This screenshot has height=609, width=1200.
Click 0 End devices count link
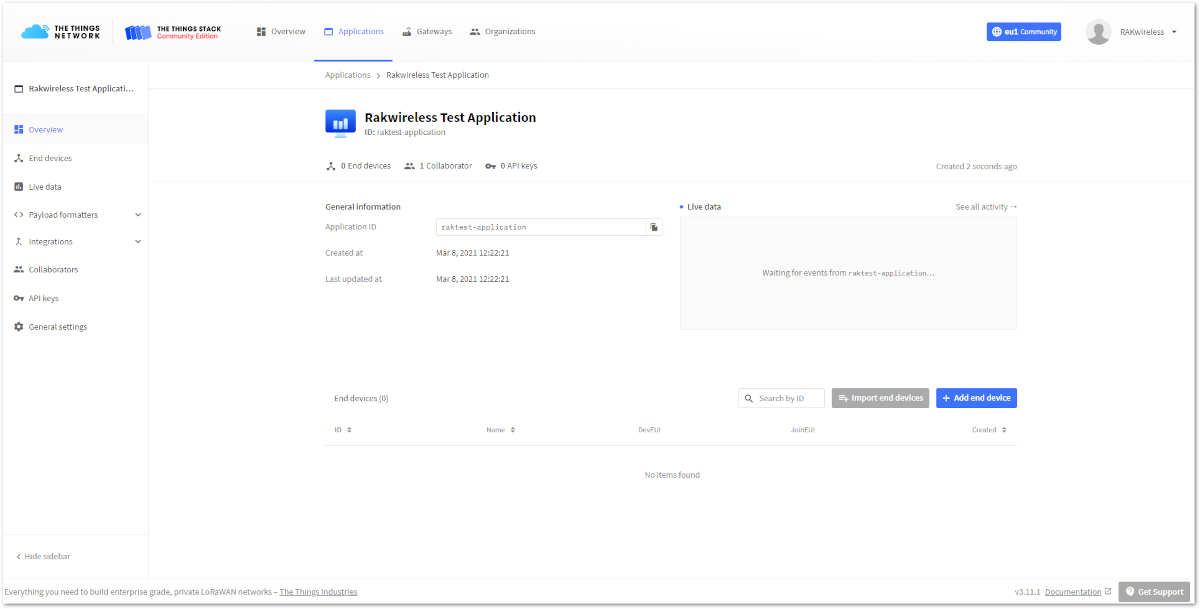[358, 166]
